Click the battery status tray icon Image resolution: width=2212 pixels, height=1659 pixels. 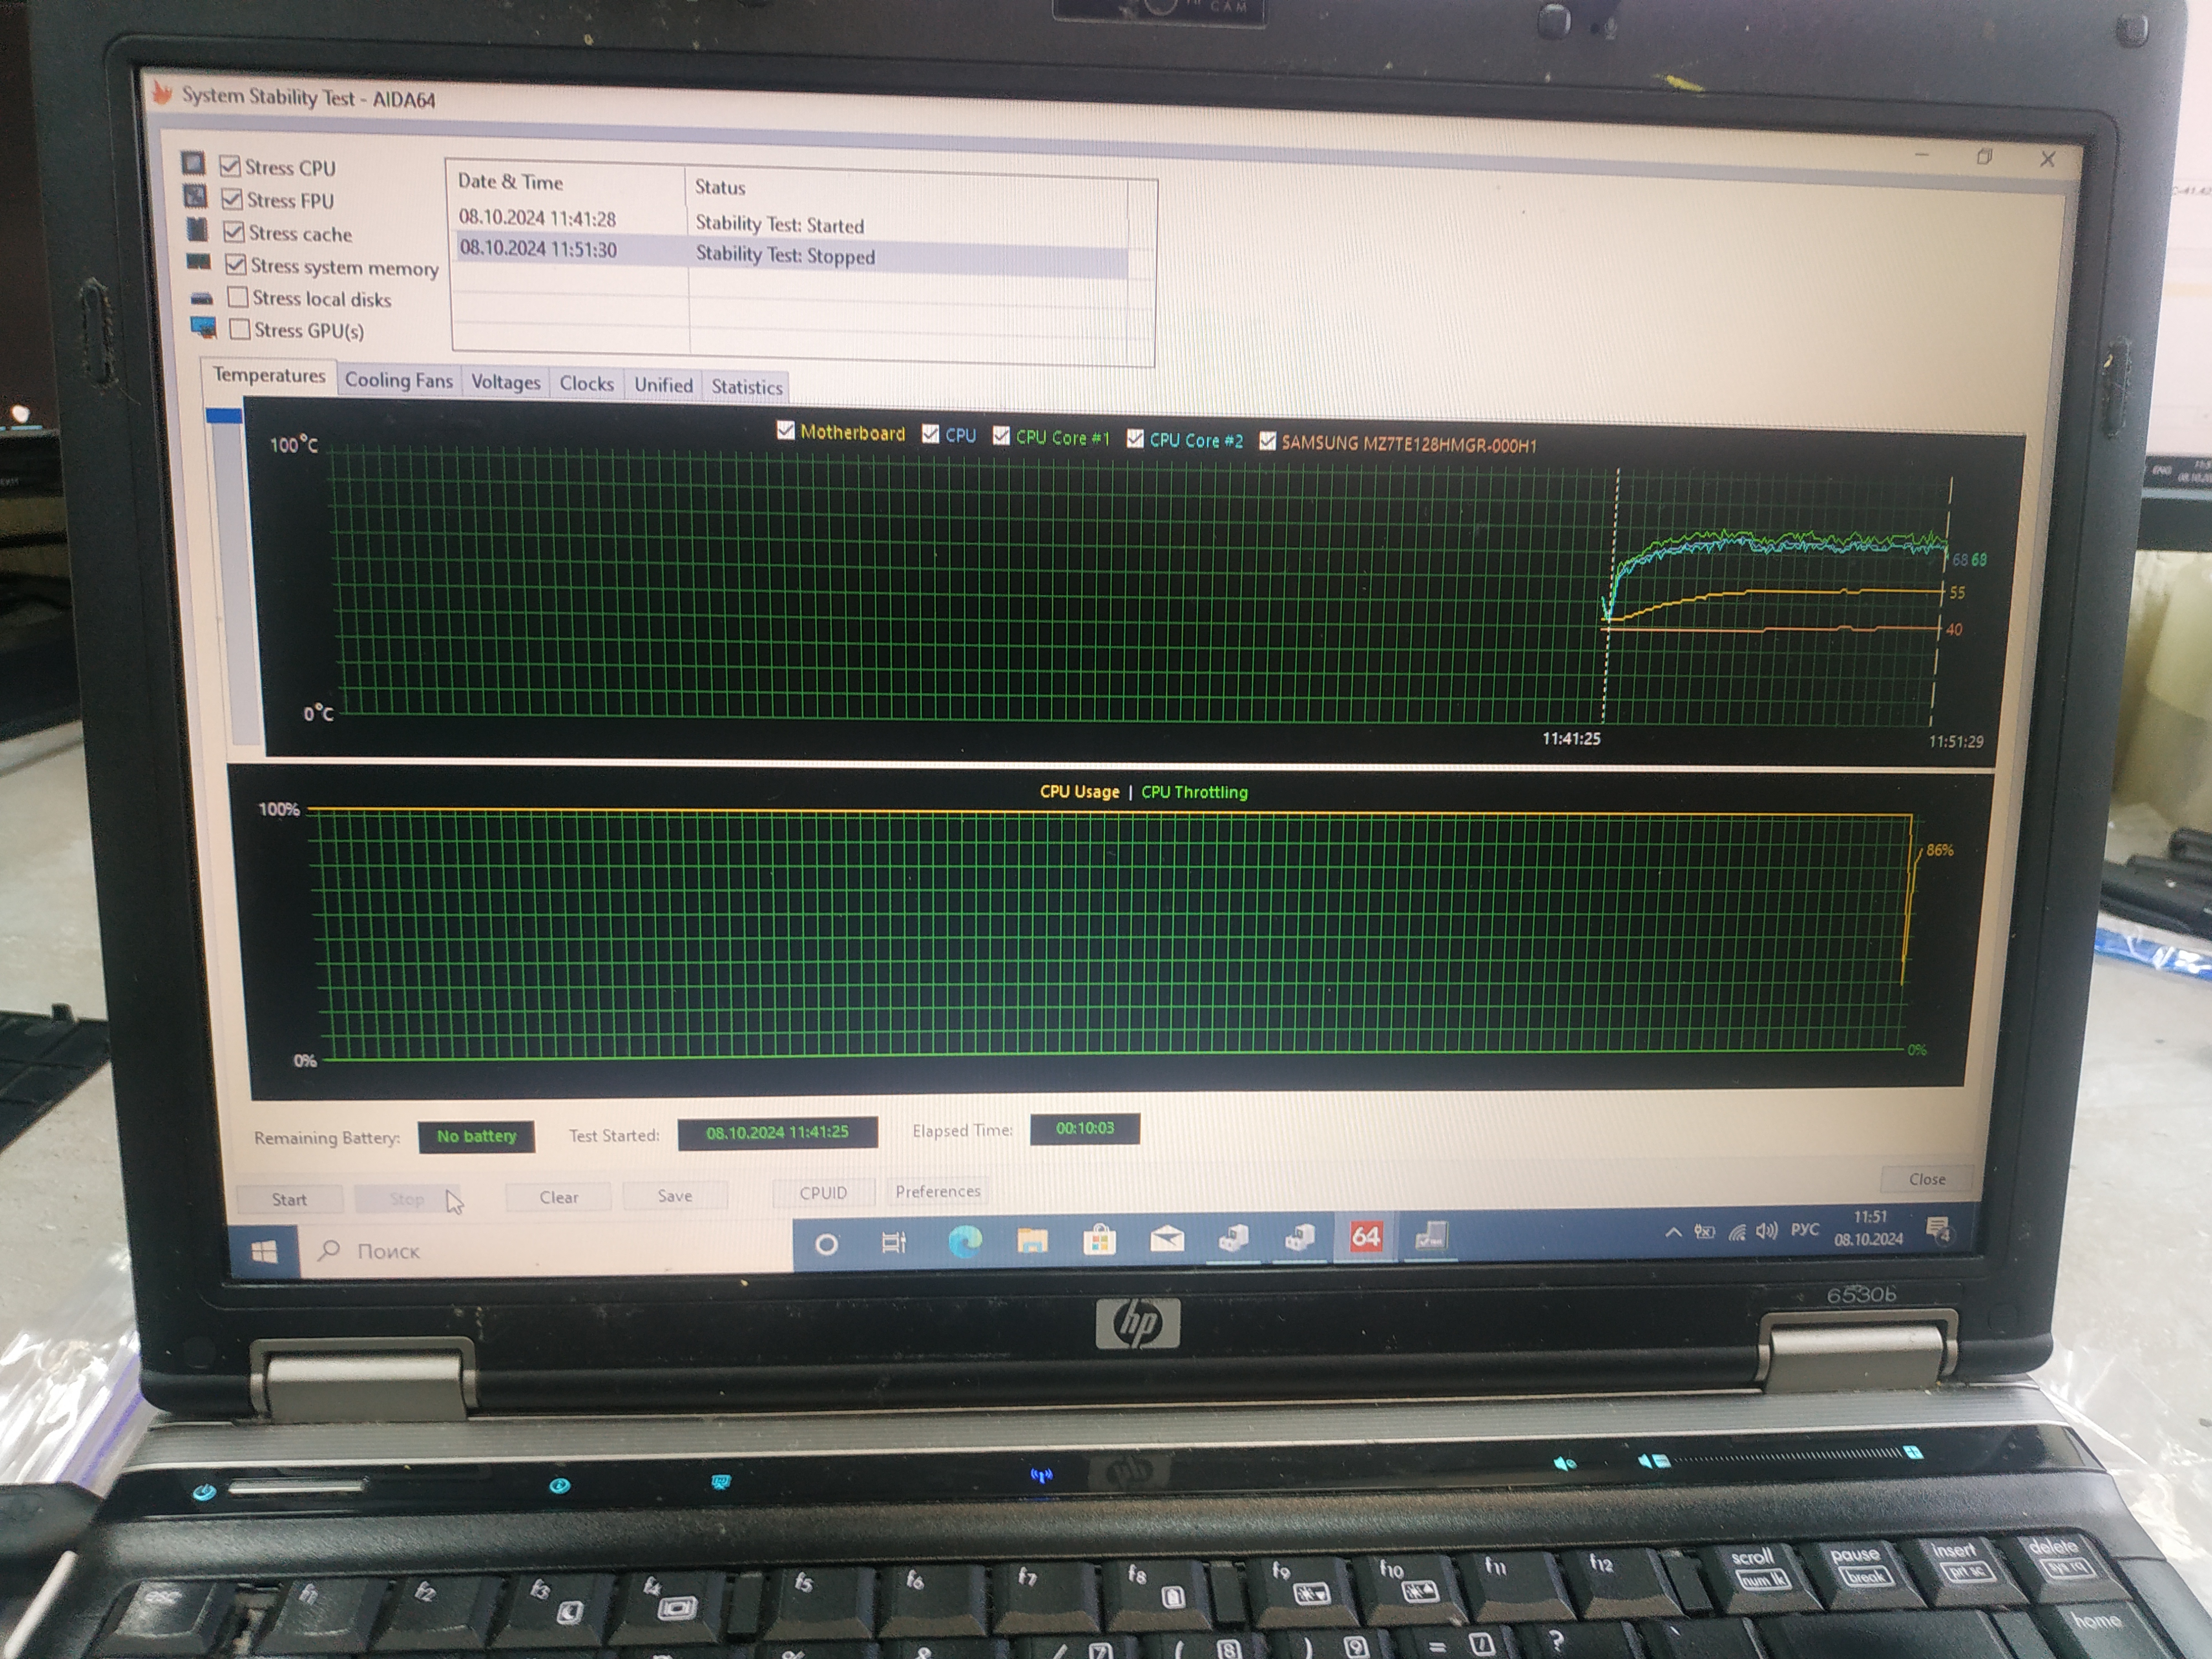point(1704,1232)
